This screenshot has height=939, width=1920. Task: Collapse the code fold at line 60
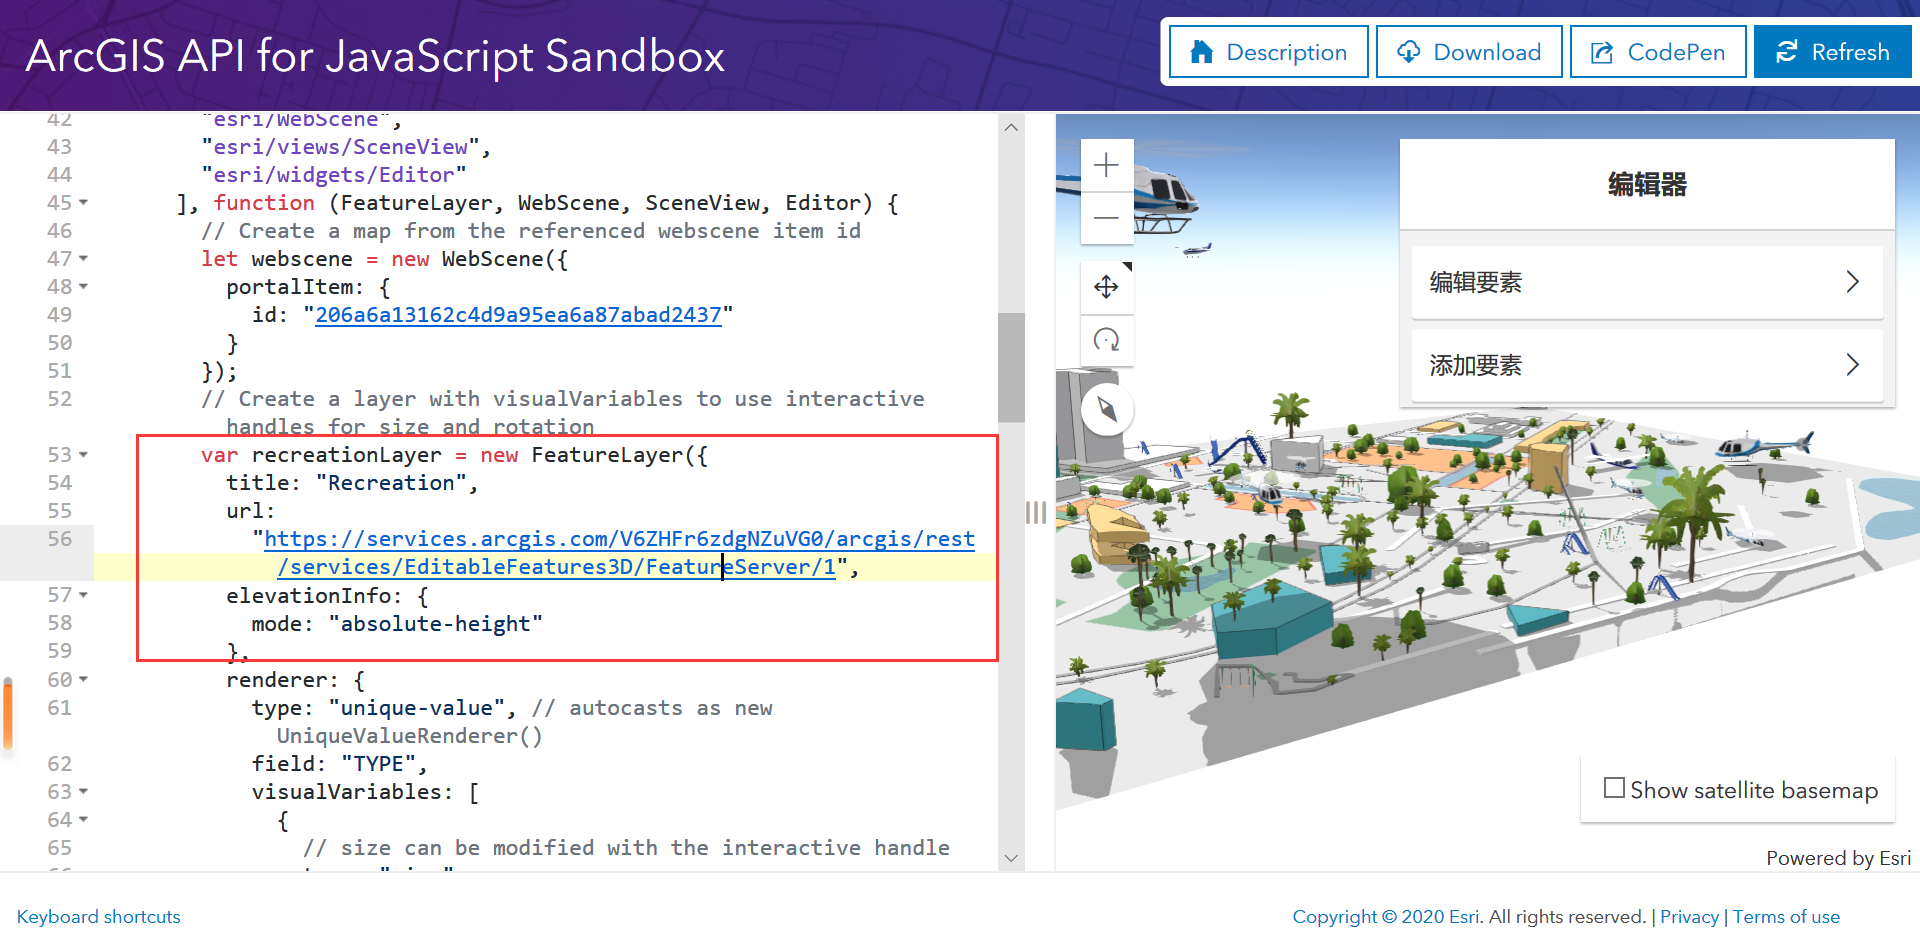coord(82,679)
